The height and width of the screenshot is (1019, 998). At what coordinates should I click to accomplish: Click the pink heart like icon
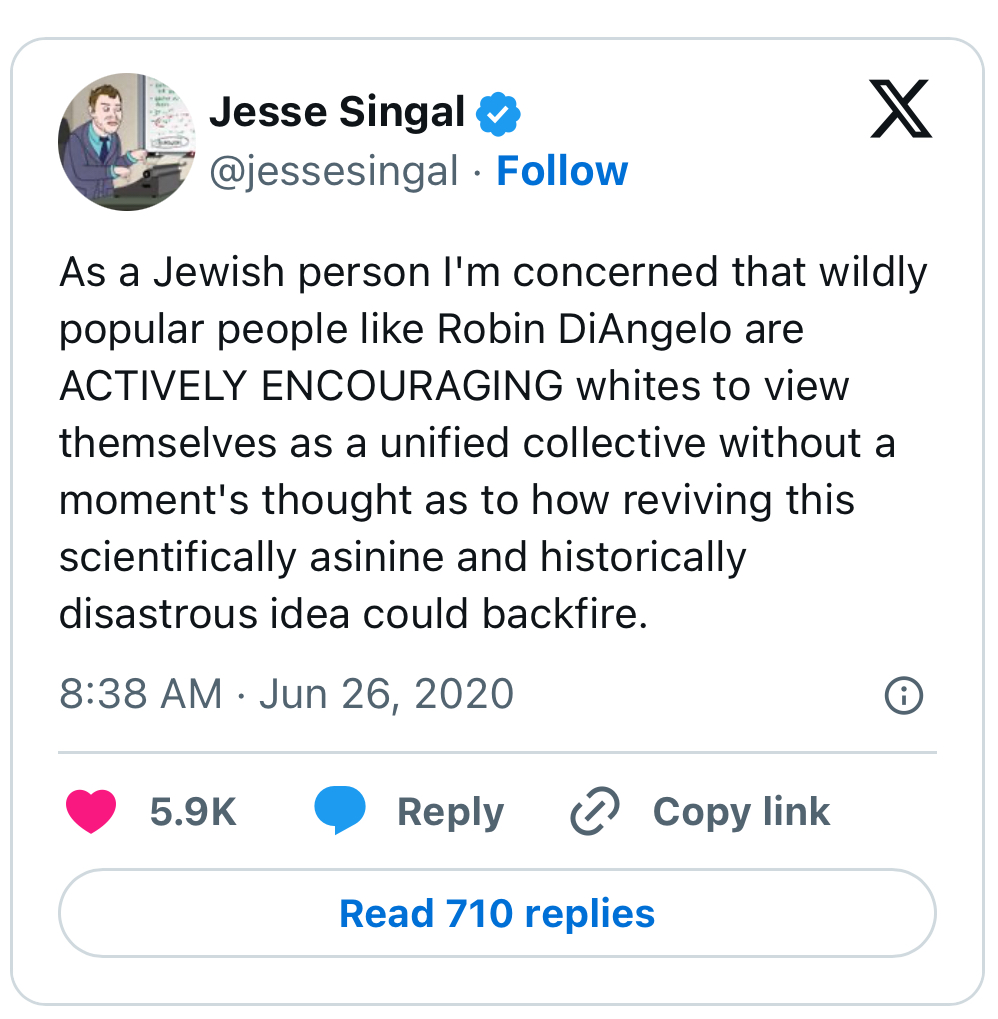[x=91, y=811]
